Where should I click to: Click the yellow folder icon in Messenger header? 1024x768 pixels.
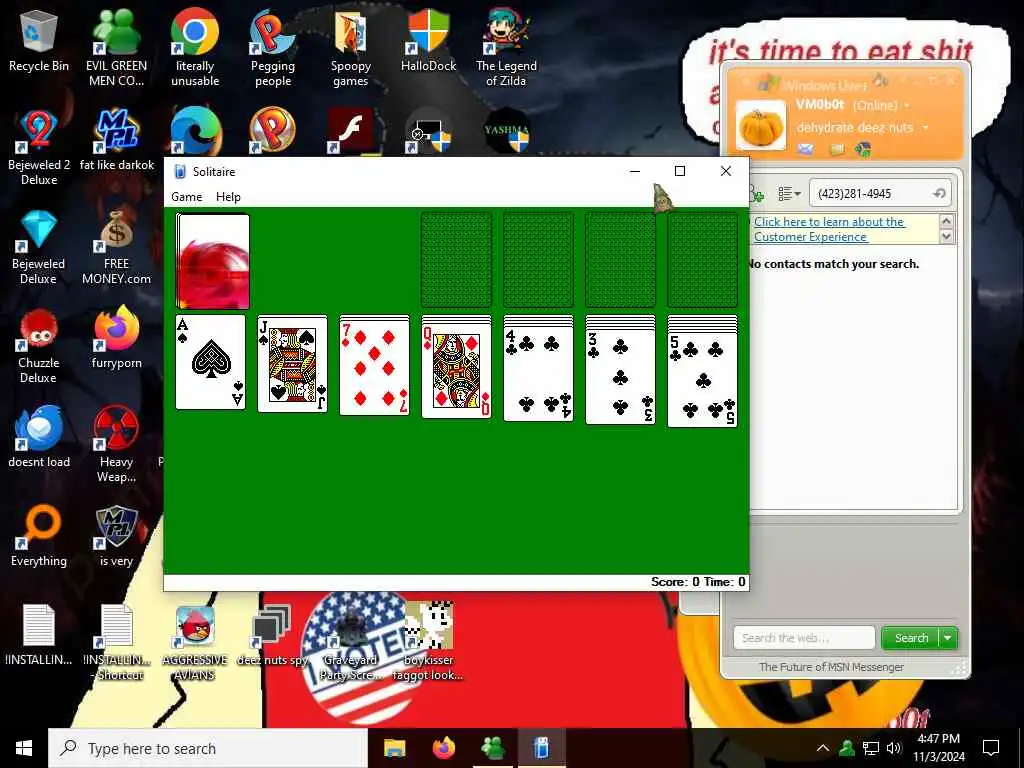(837, 150)
